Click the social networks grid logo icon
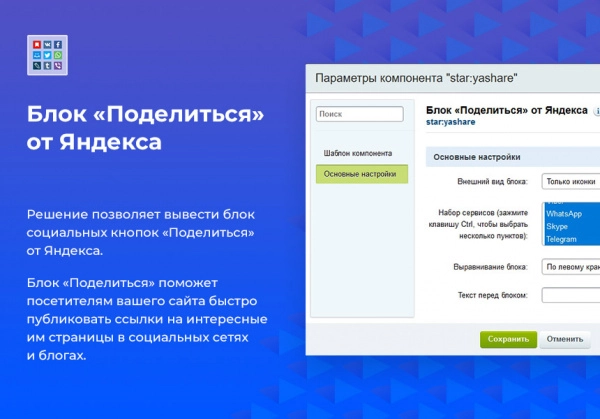The height and width of the screenshot is (419, 600). (47, 55)
